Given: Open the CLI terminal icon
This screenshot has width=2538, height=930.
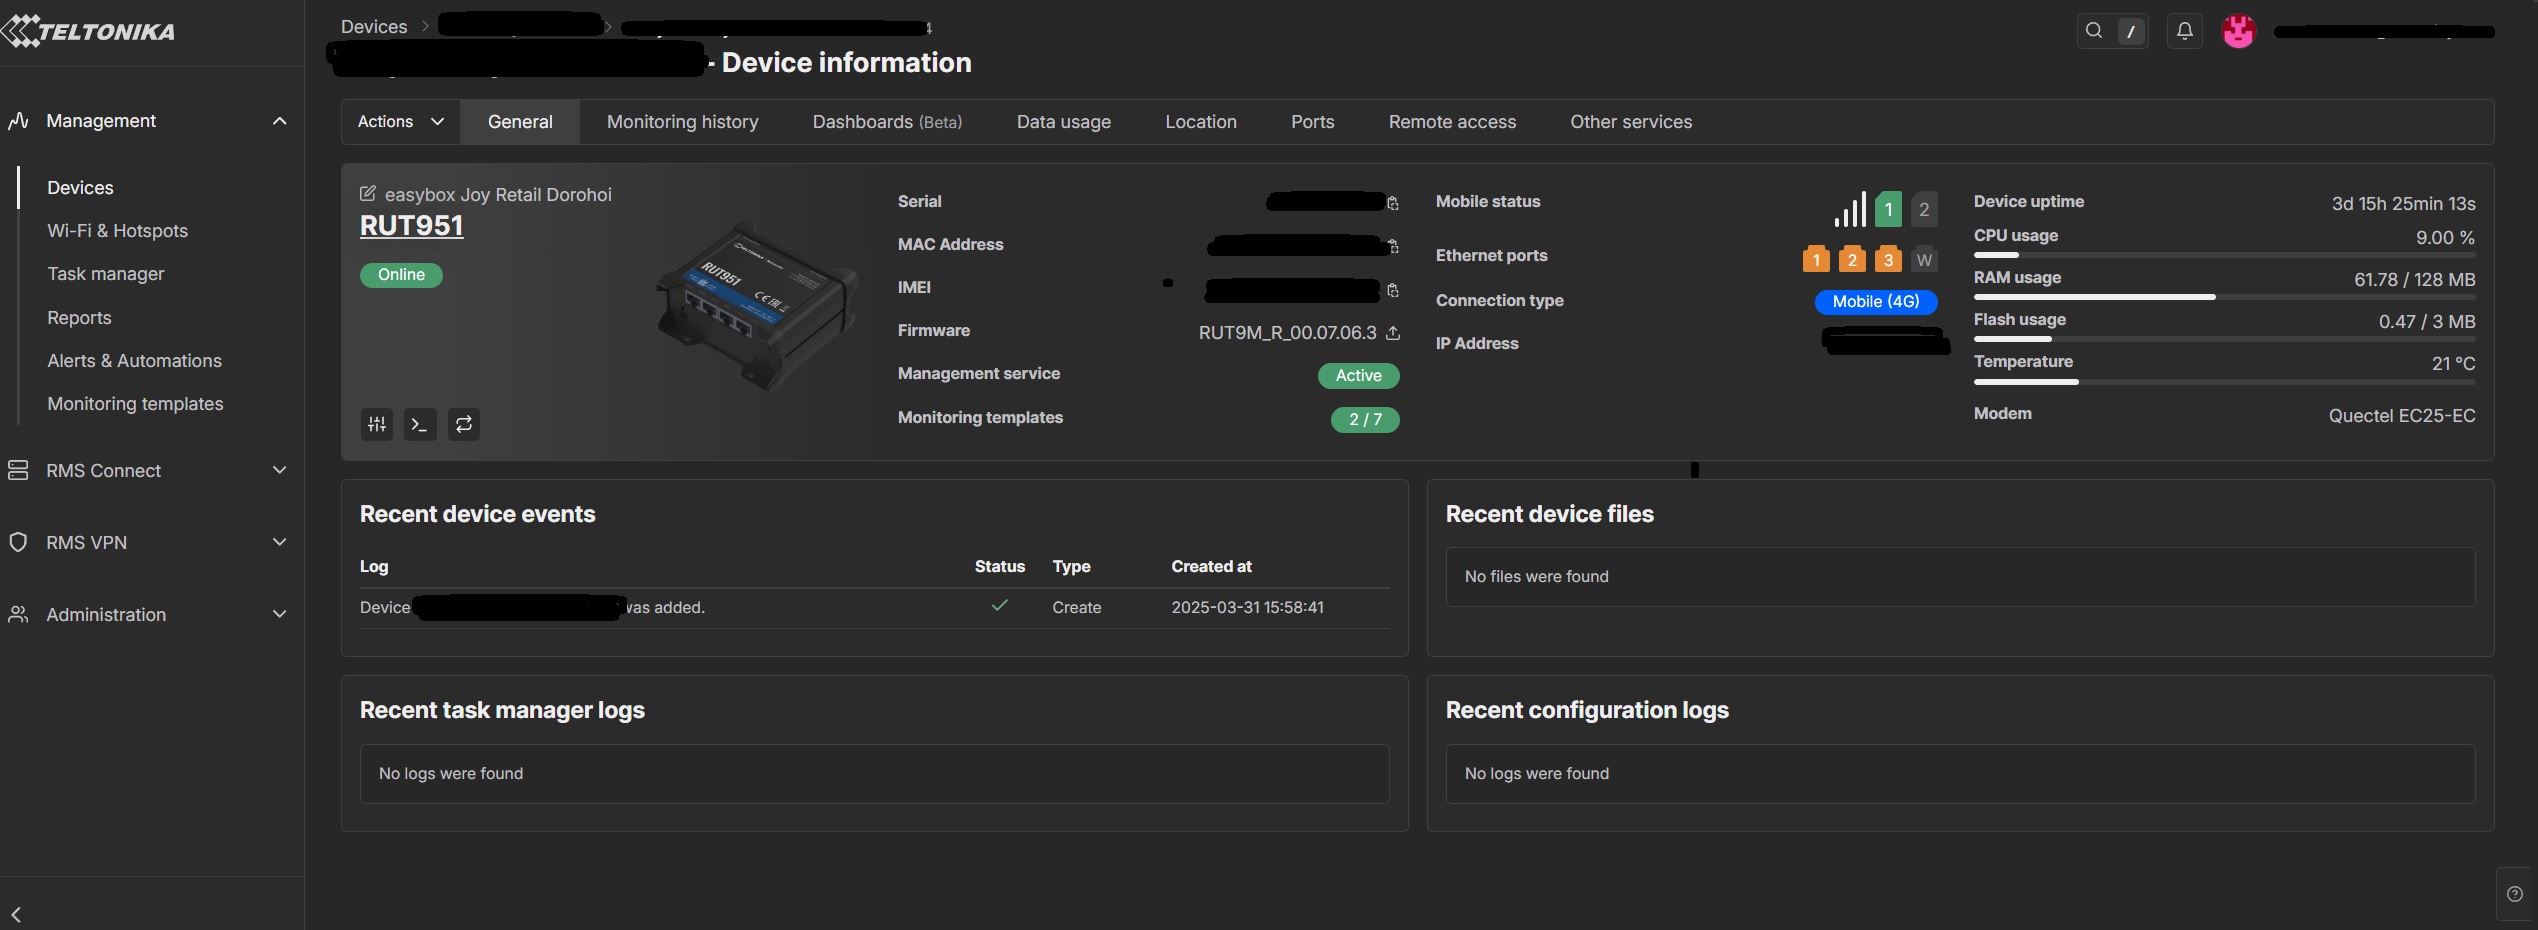Looking at the screenshot, I should point(420,424).
